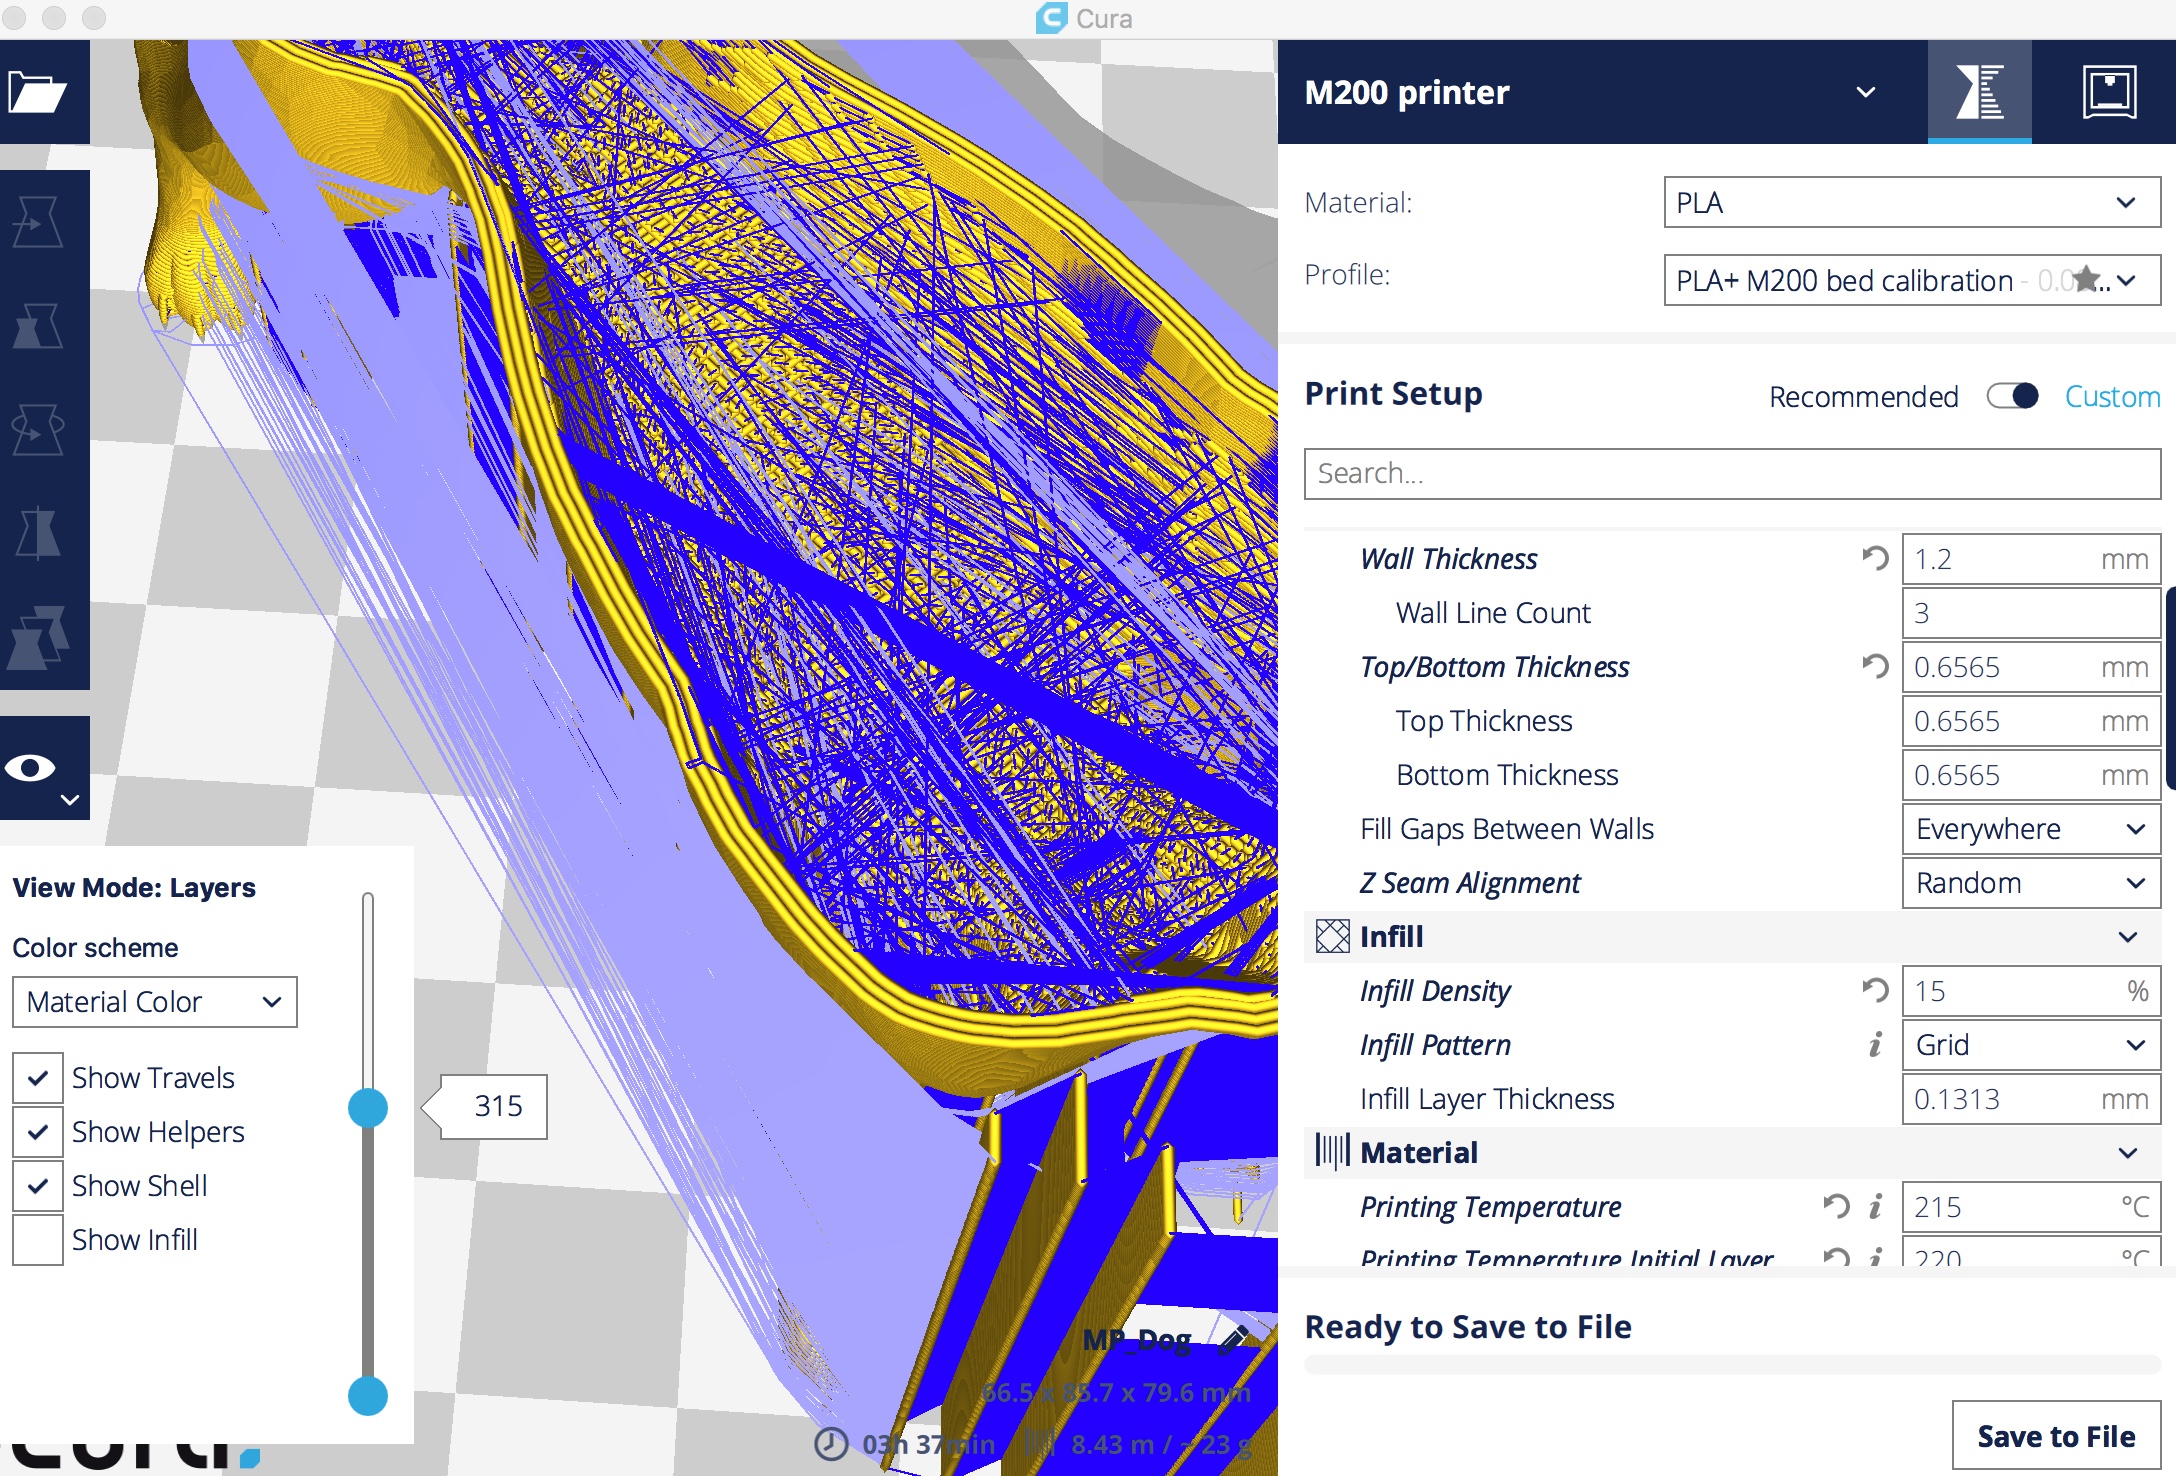Screen dimensions: 2176x1476
Task: Click the Save to File button
Action: [x=2055, y=1436]
